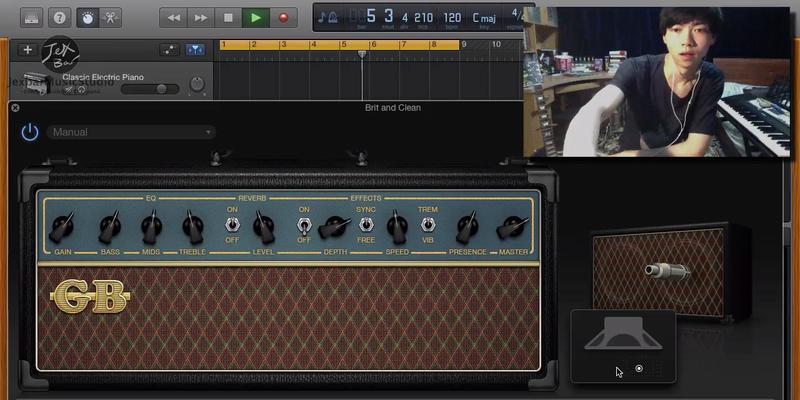Click the electric piano track instrument icon
Screen dimensions: 800x400
coord(37,83)
